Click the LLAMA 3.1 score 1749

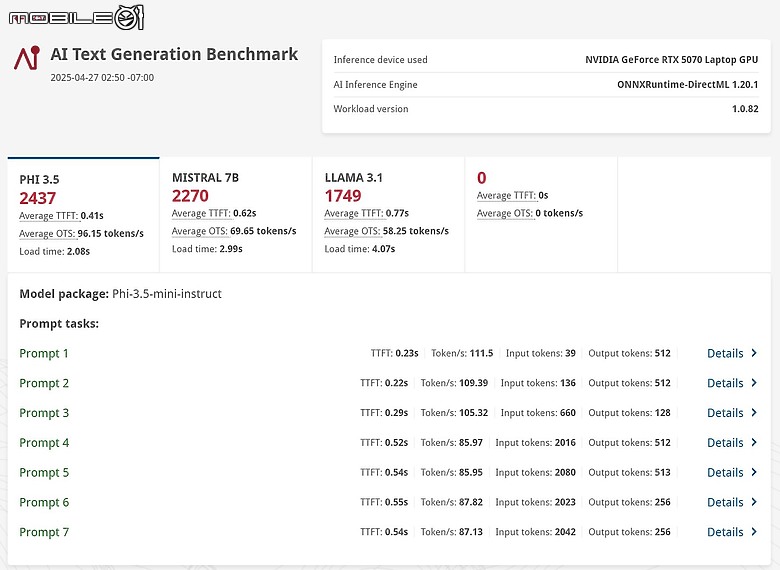343,196
